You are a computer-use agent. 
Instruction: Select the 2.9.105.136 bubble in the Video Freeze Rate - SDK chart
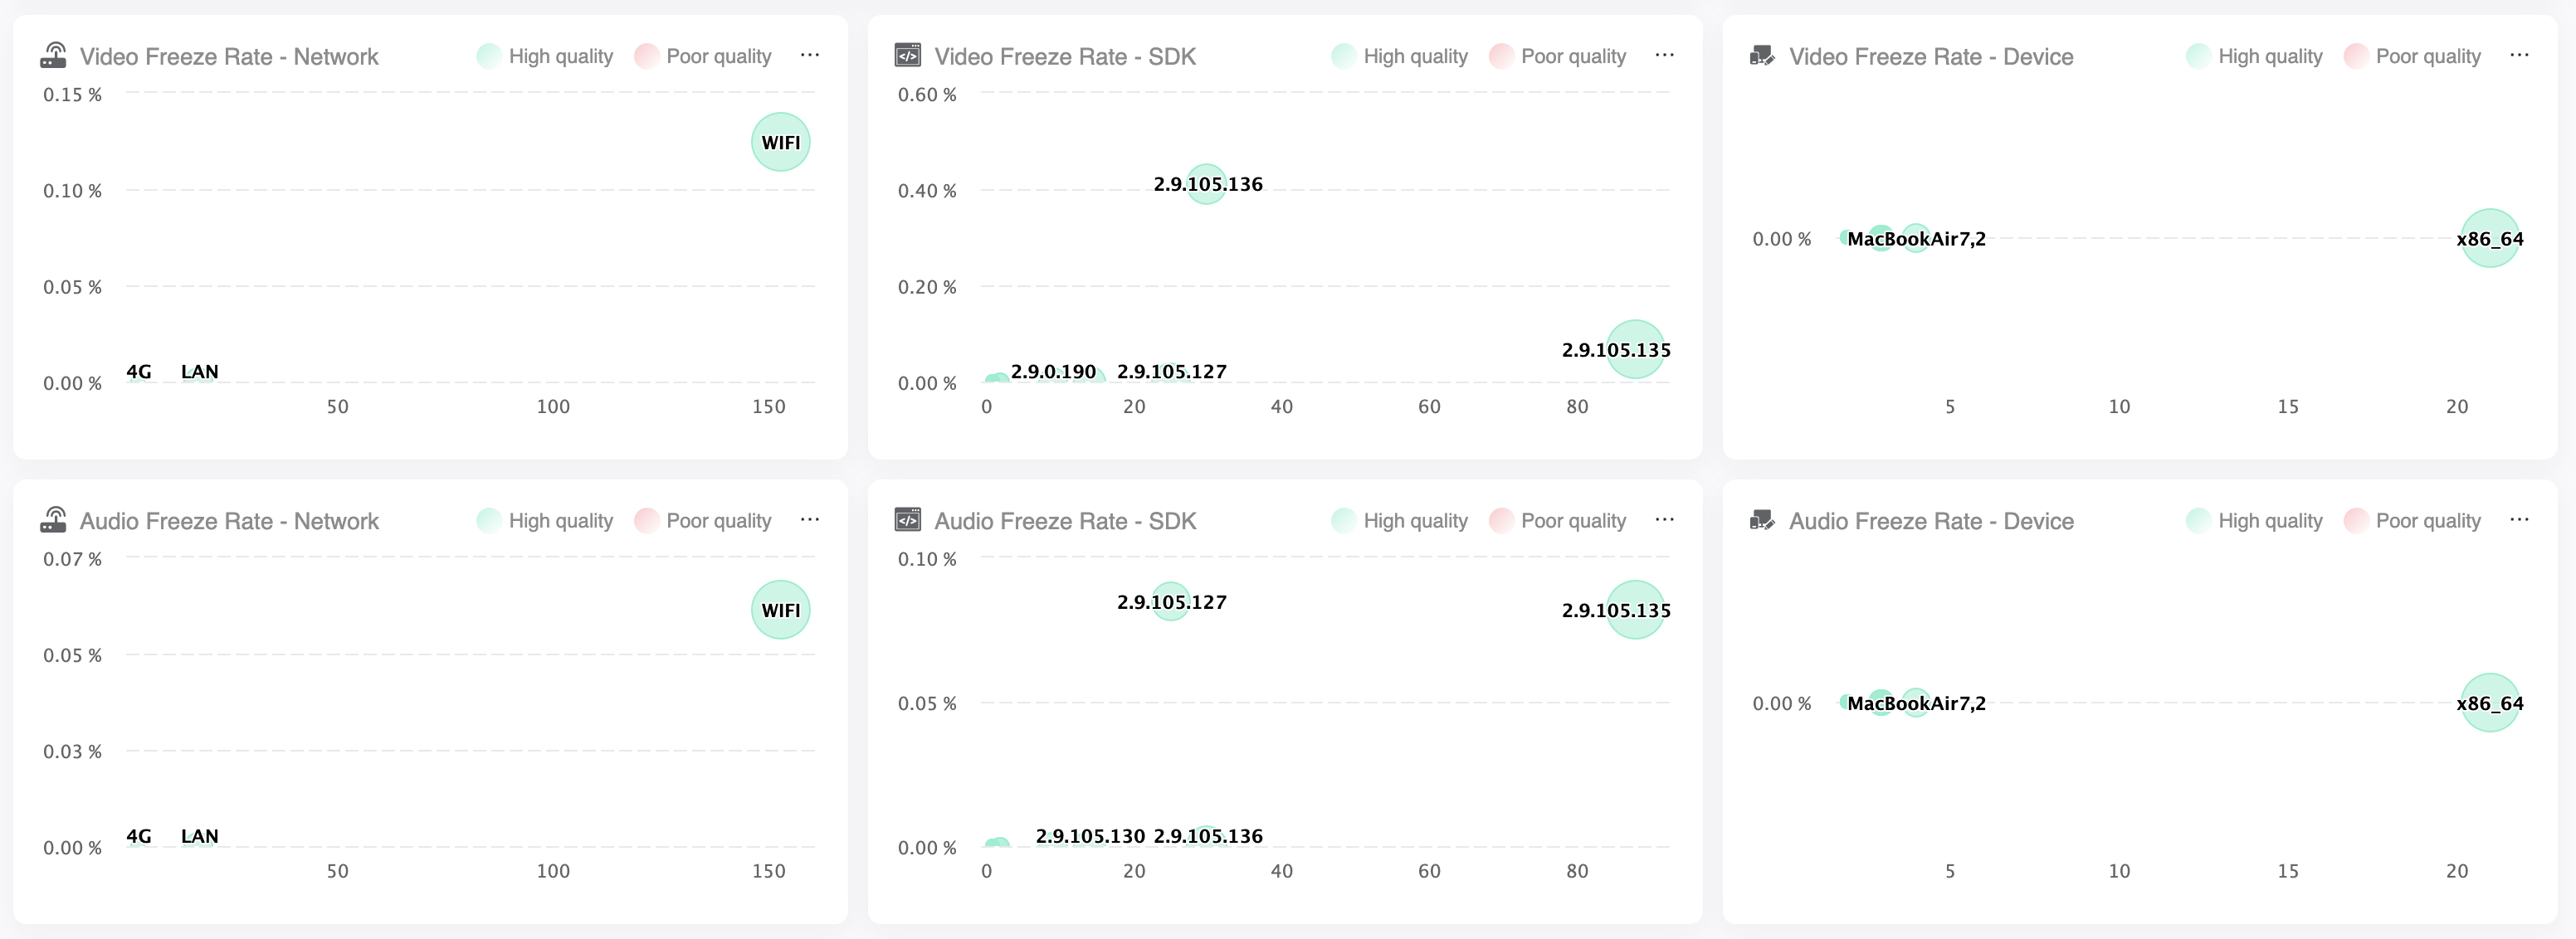[1206, 184]
